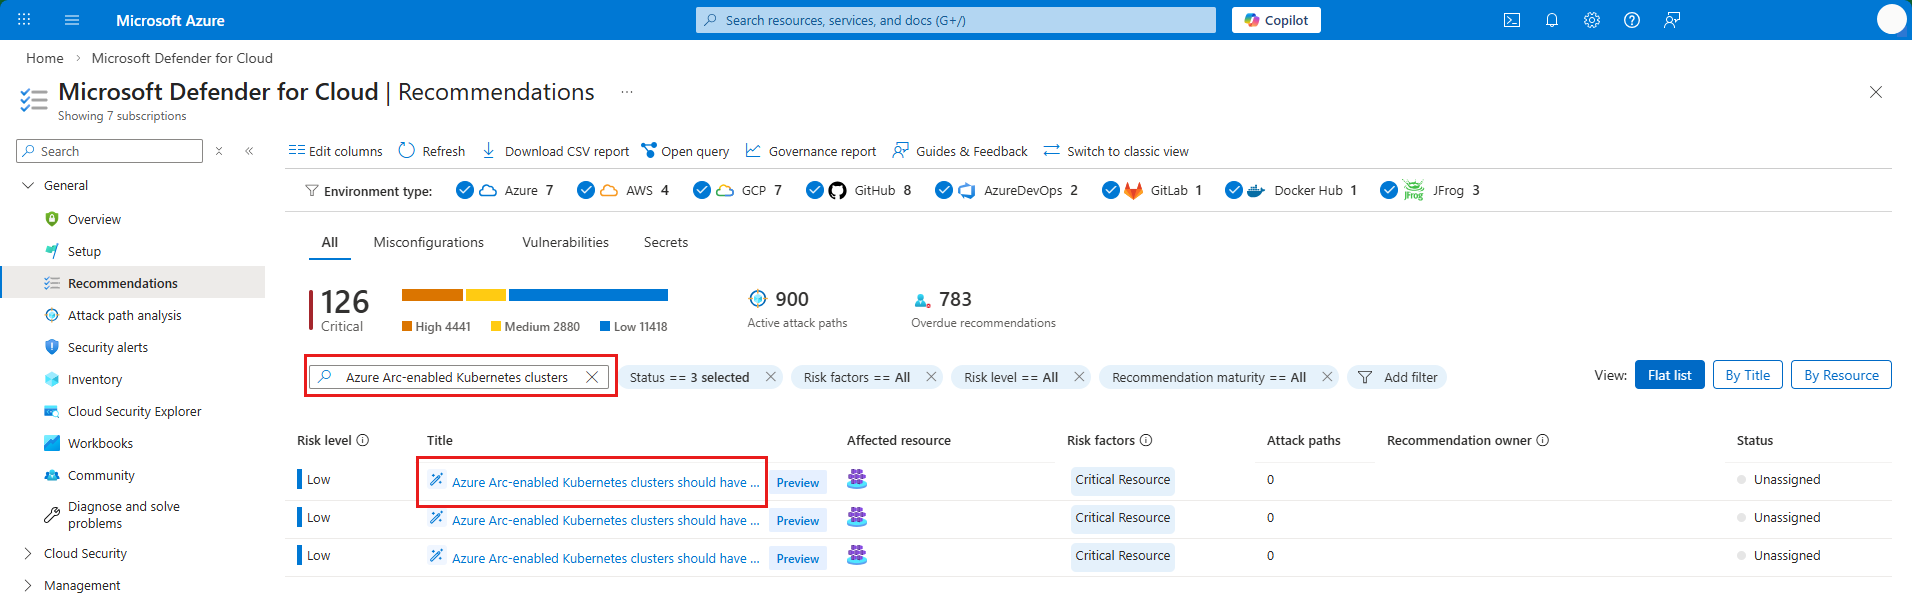
Task: Collapse the sidebar with double chevron
Action: (x=249, y=151)
